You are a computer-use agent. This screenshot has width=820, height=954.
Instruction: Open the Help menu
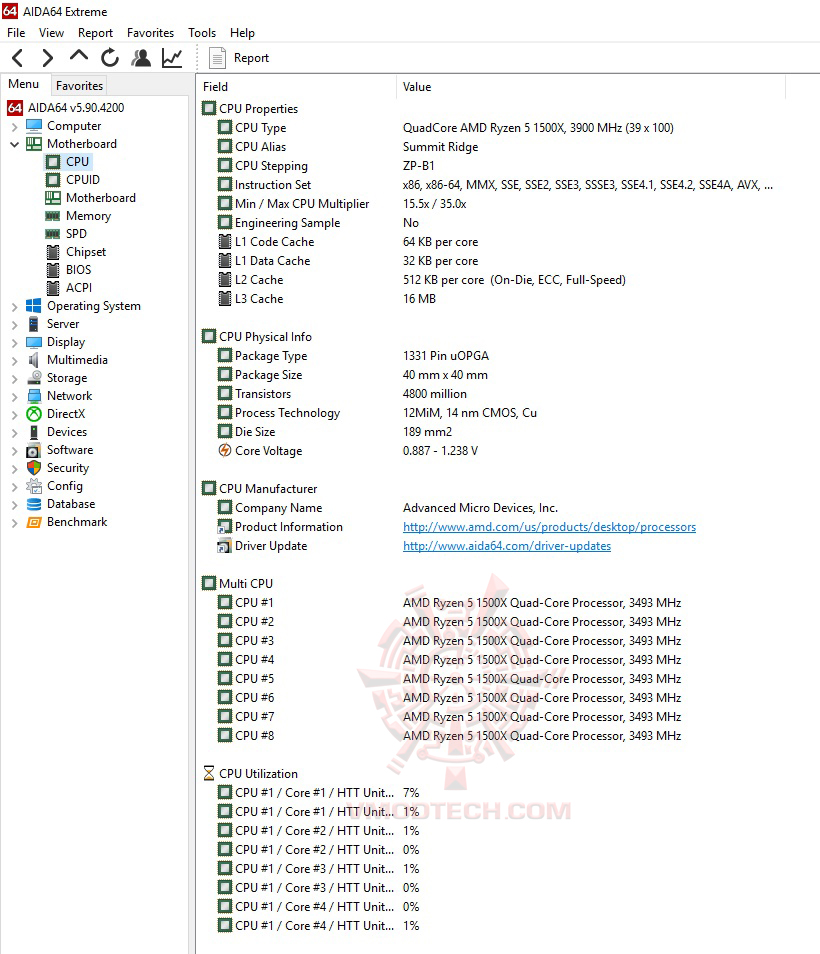click(x=242, y=33)
